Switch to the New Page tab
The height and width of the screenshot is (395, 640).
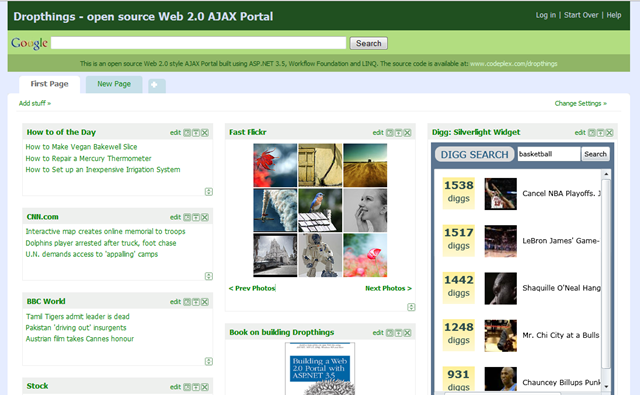[x=114, y=84]
